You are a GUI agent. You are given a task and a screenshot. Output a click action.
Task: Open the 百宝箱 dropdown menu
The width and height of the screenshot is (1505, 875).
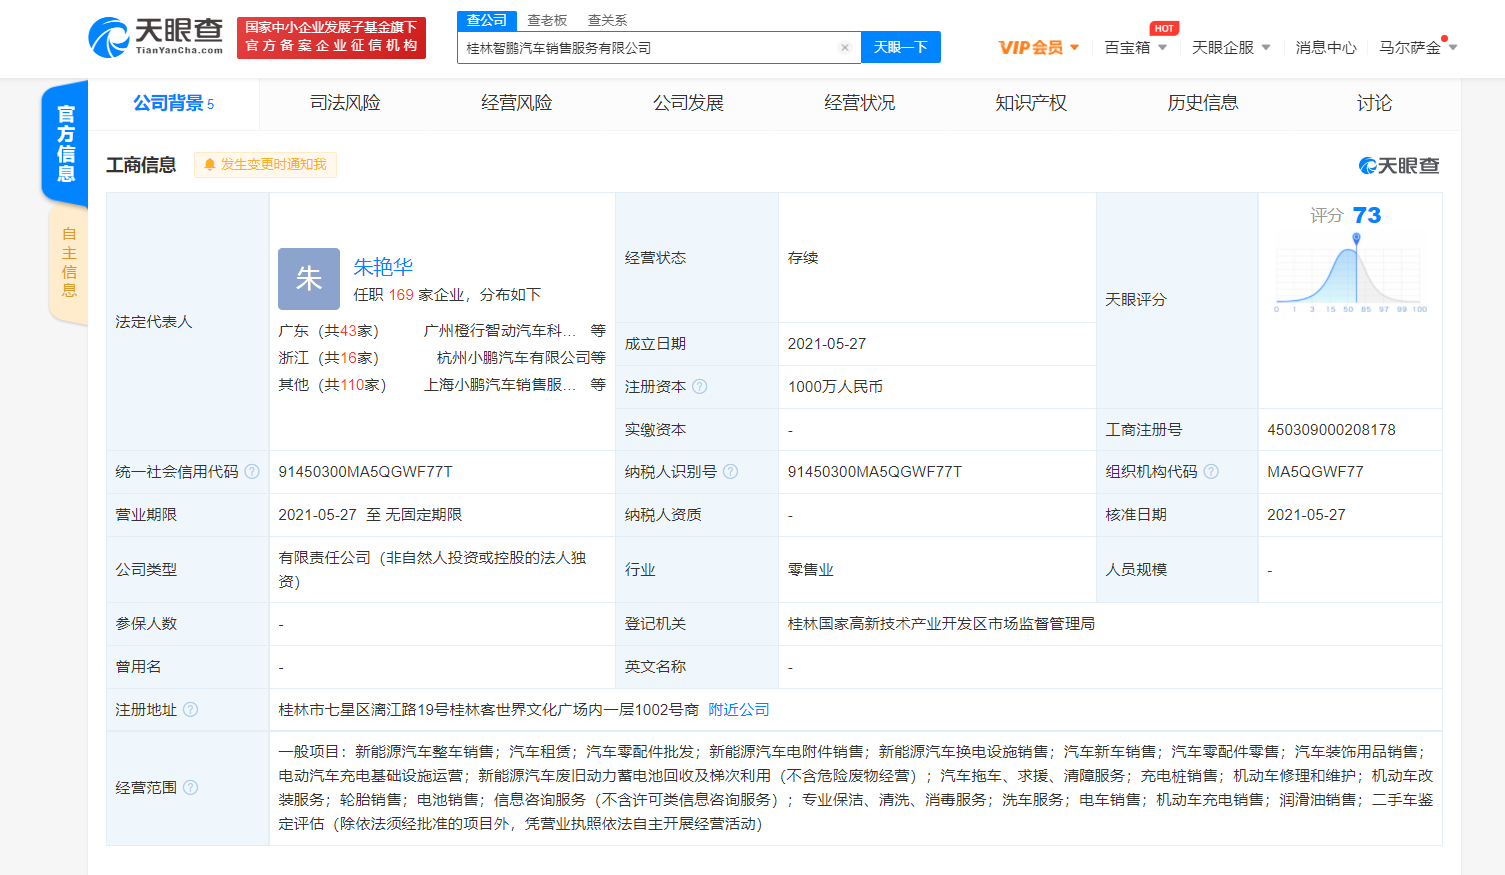(x=1135, y=48)
